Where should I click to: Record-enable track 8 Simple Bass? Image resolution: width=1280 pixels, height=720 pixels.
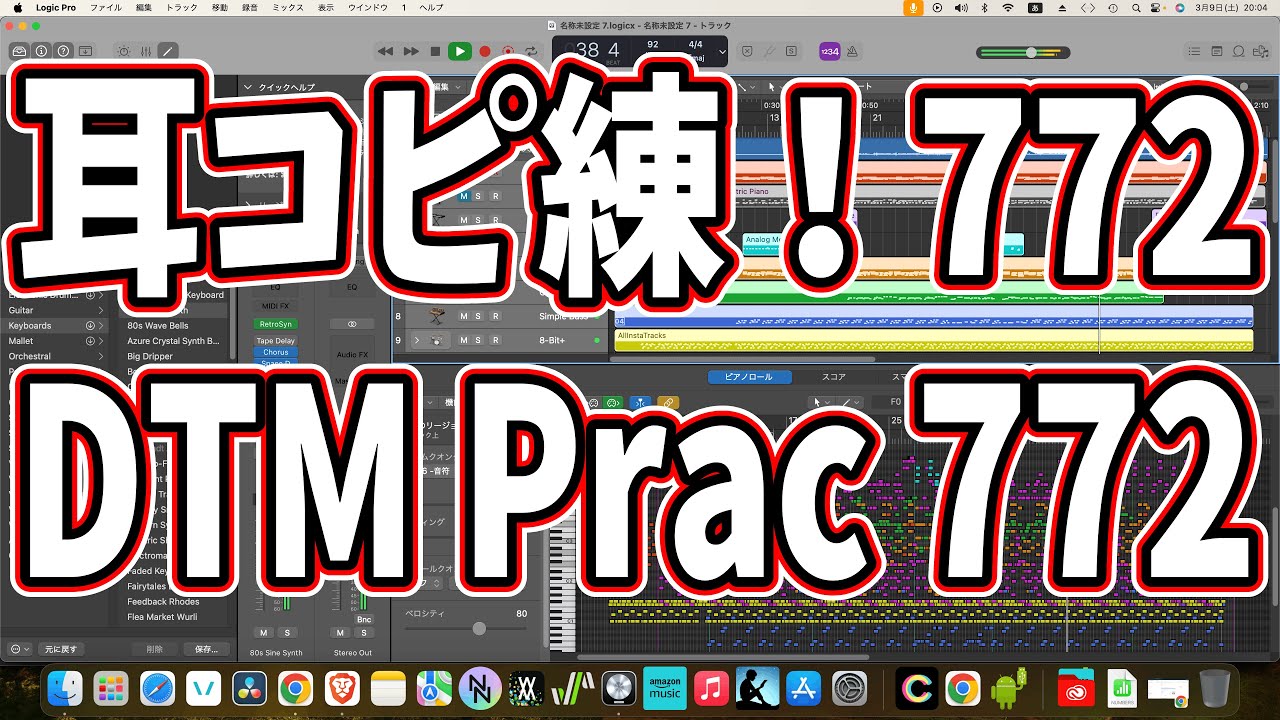(495, 316)
